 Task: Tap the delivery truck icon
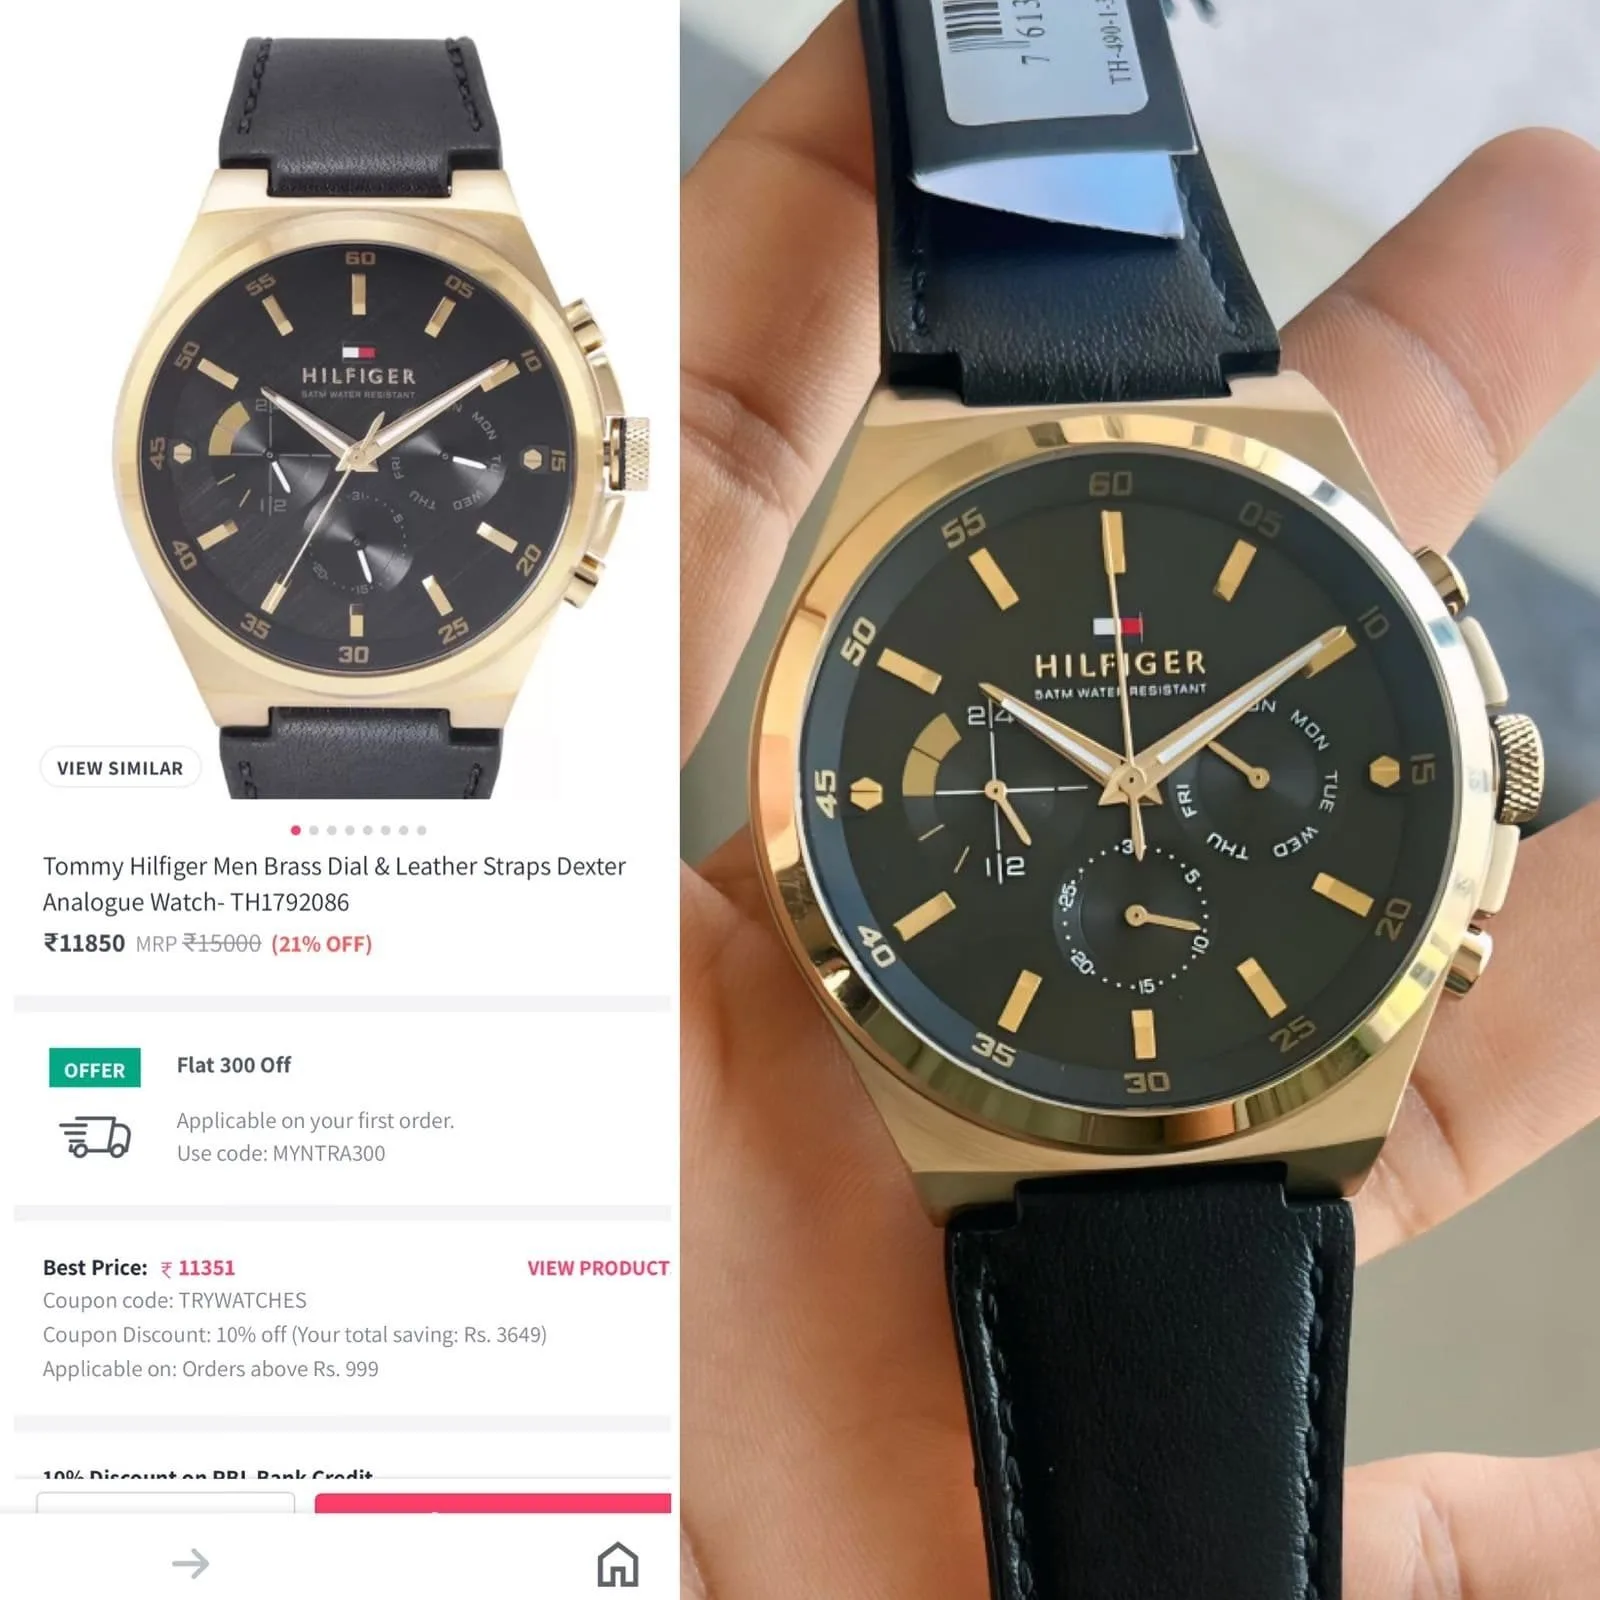96,1137
